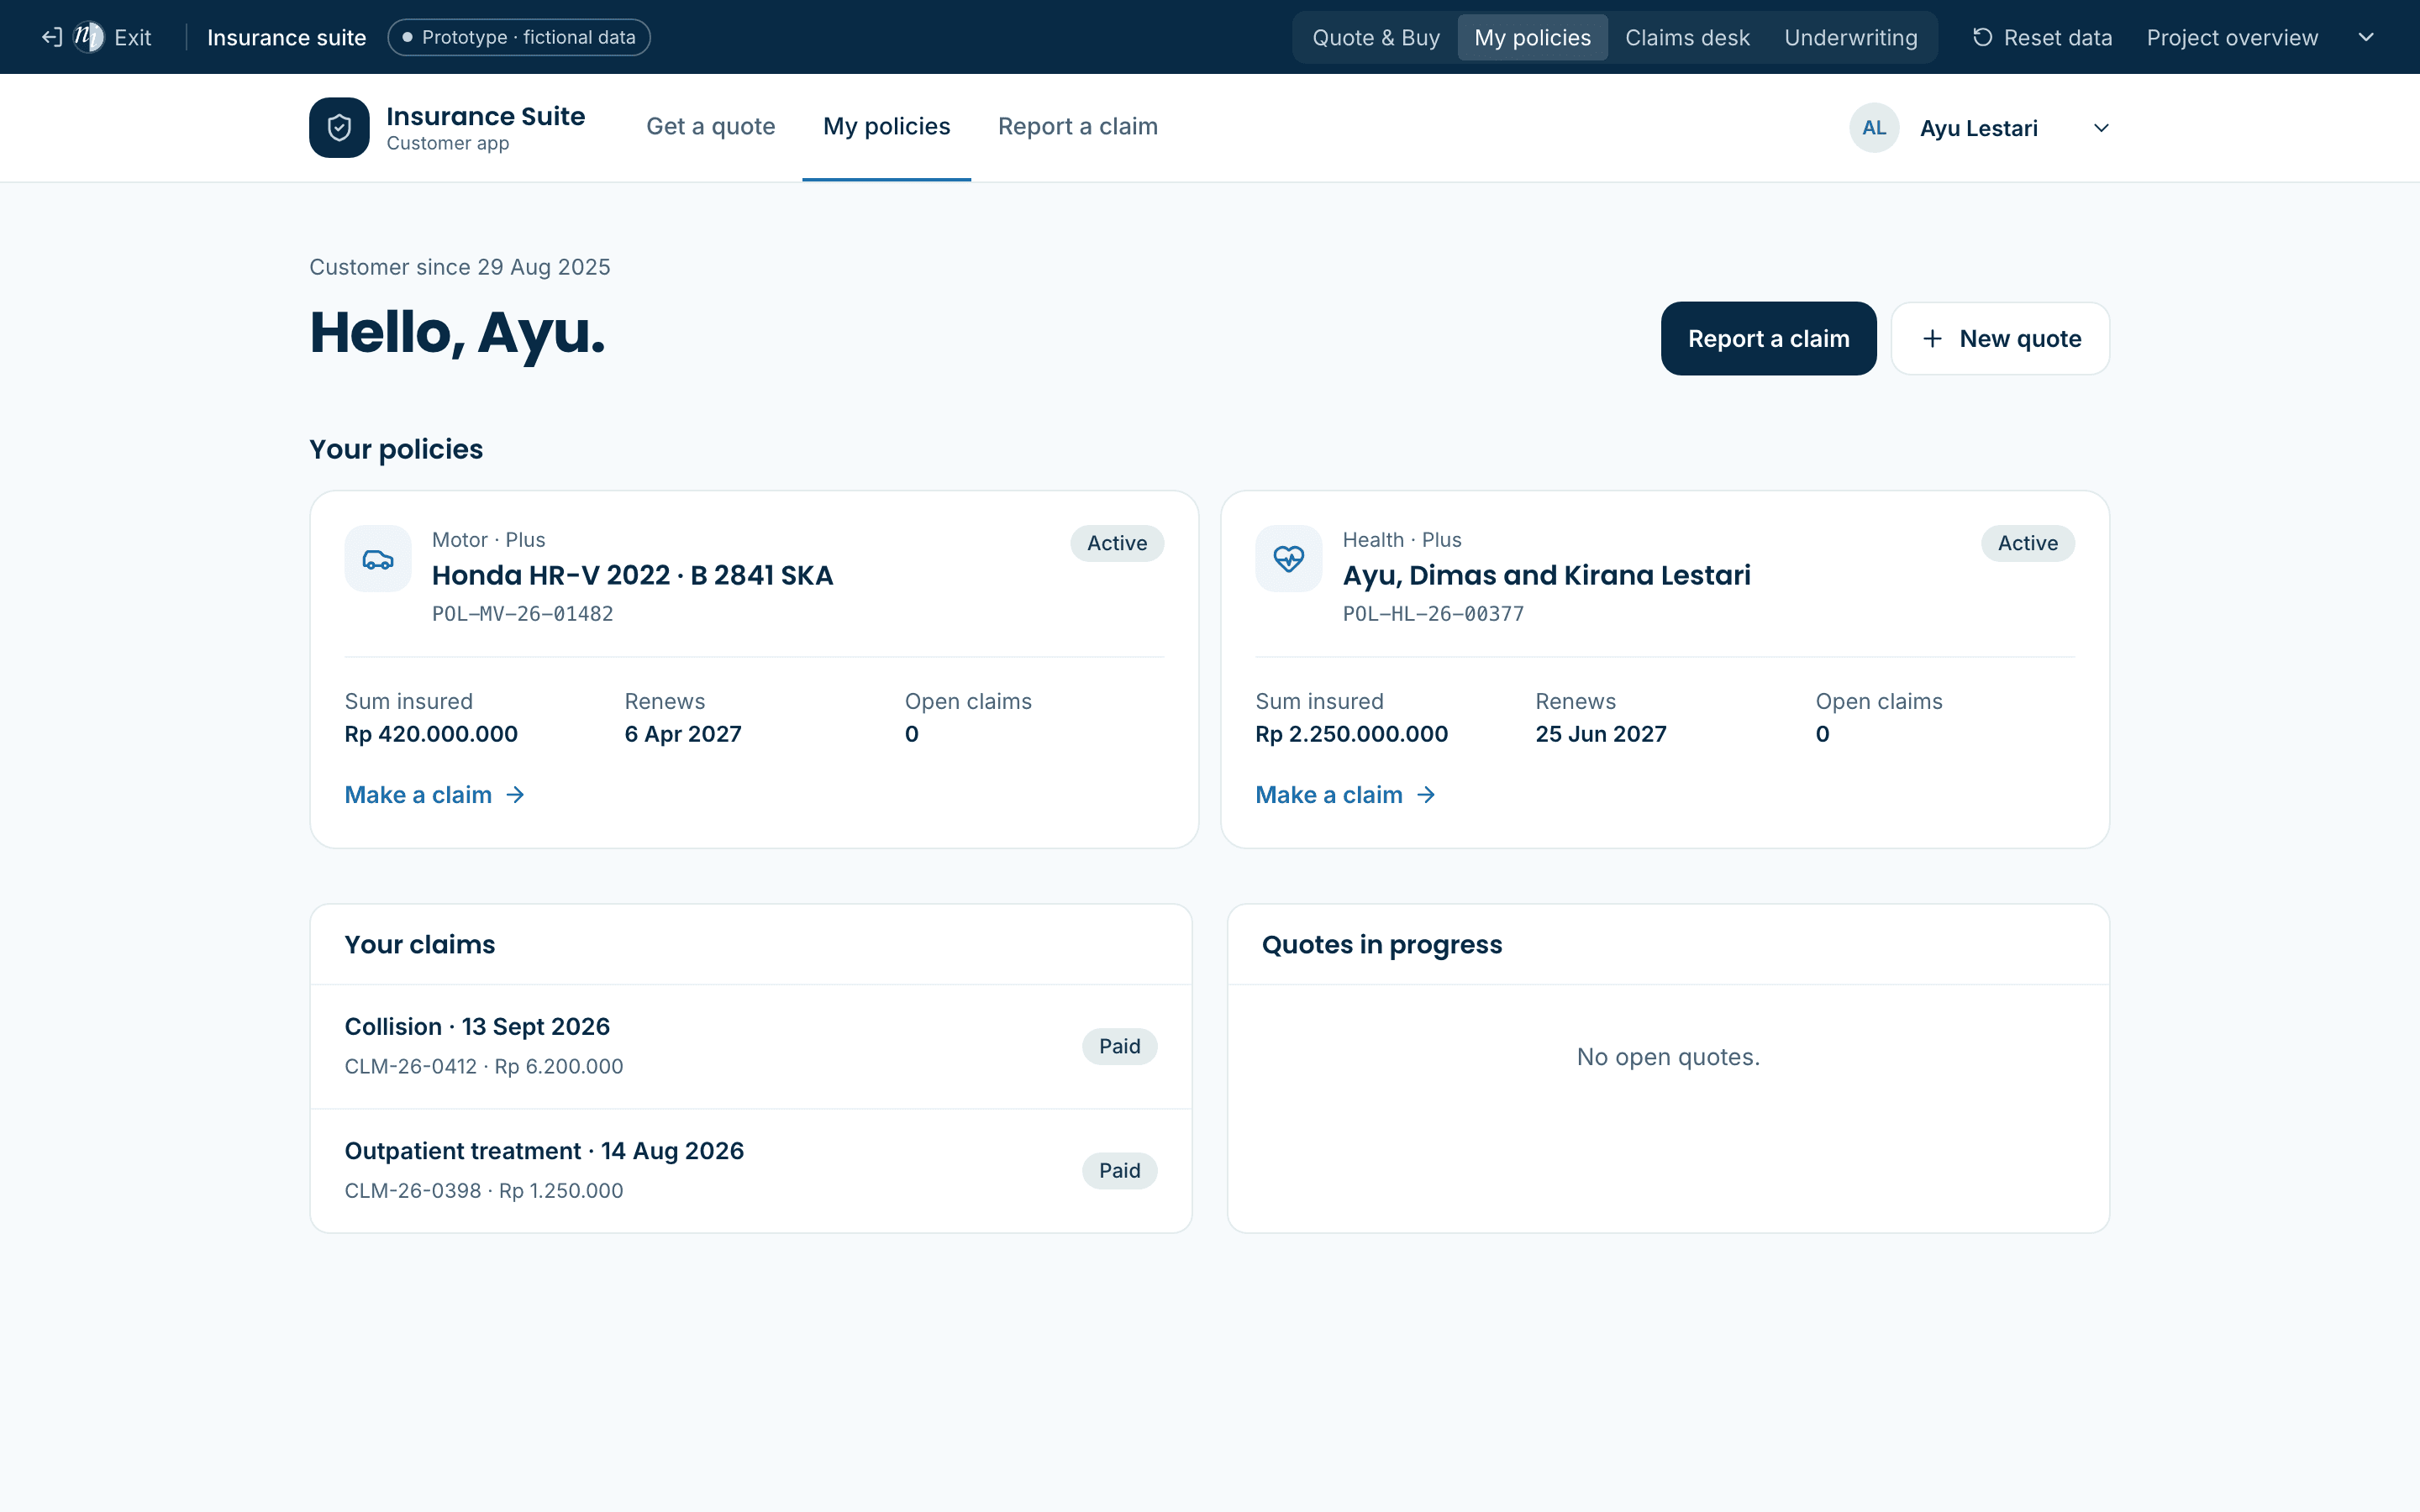
Task: Open the Claims desk tab
Action: pyautogui.click(x=1687, y=37)
